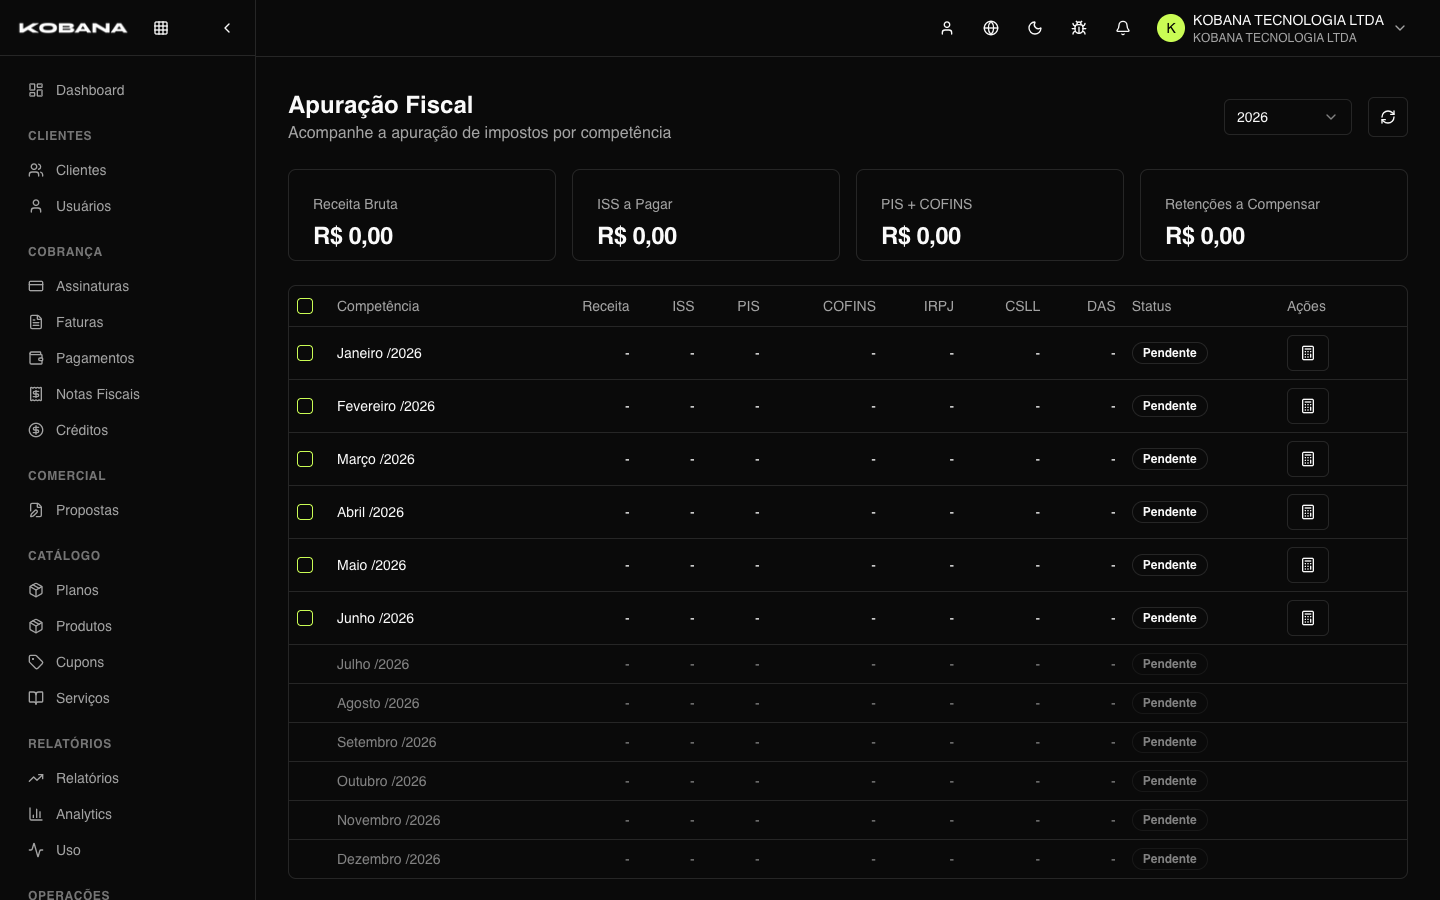This screenshot has width=1440, height=900.
Task: Check the Abril /2026 row checkbox
Action: coord(305,512)
